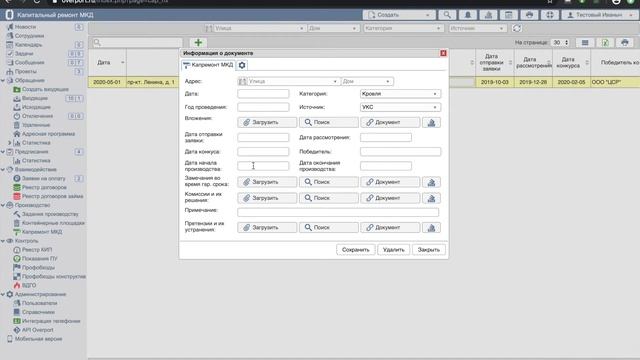This screenshot has height=360, width=640.
Task: Collapse the Производство sidebar section
Action: (3, 205)
